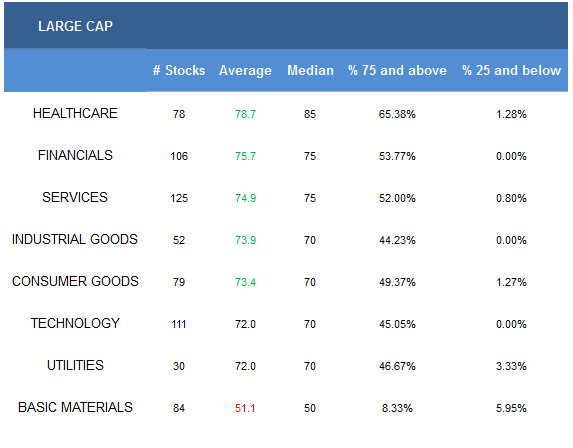The height and width of the screenshot is (448, 573).
Task: Click the green 78.7 Healthcare average
Action: click(245, 114)
